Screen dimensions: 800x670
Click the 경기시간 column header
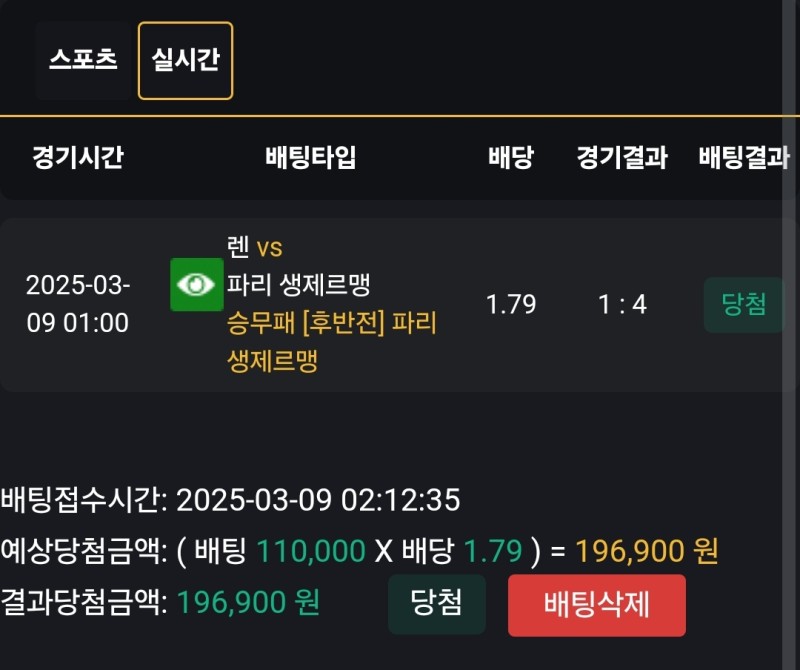pyautogui.click(x=77, y=158)
